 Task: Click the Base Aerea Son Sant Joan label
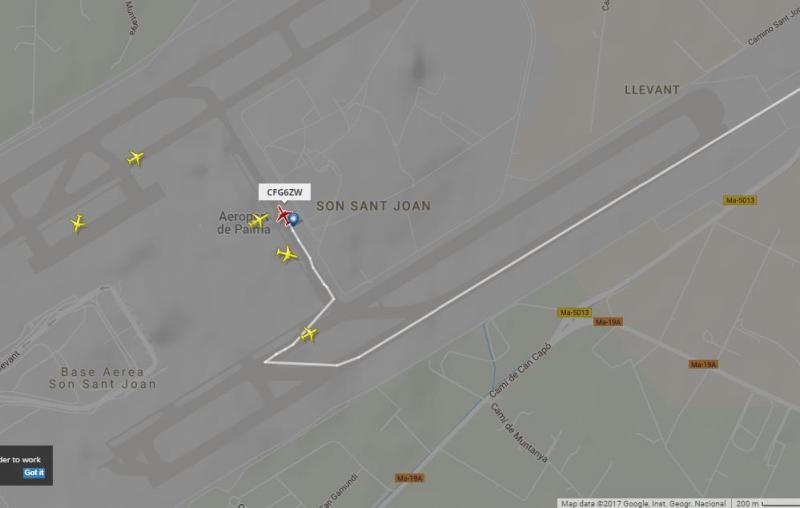click(x=103, y=378)
